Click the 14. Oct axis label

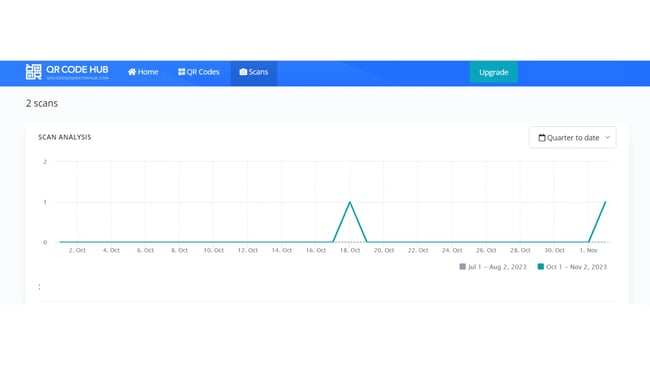pyautogui.click(x=281, y=250)
